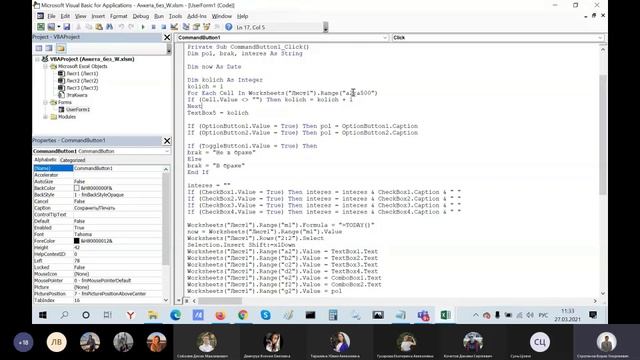Viewport: 640px width, 360px height.
Task: Open VBA Help with the question mark icon
Action: [229, 27]
